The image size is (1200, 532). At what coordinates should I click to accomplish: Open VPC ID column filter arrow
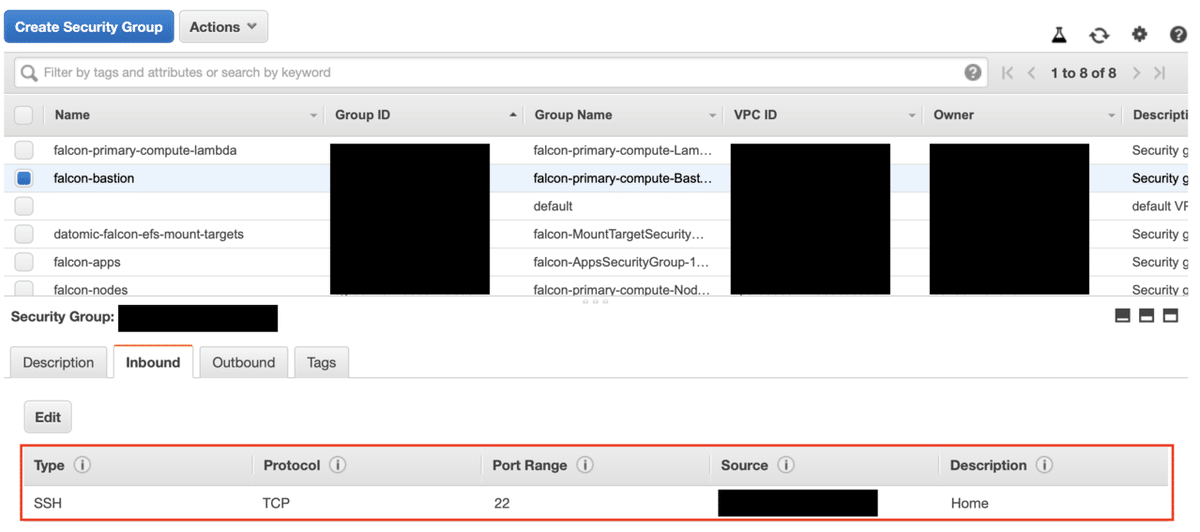click(912, 116)
